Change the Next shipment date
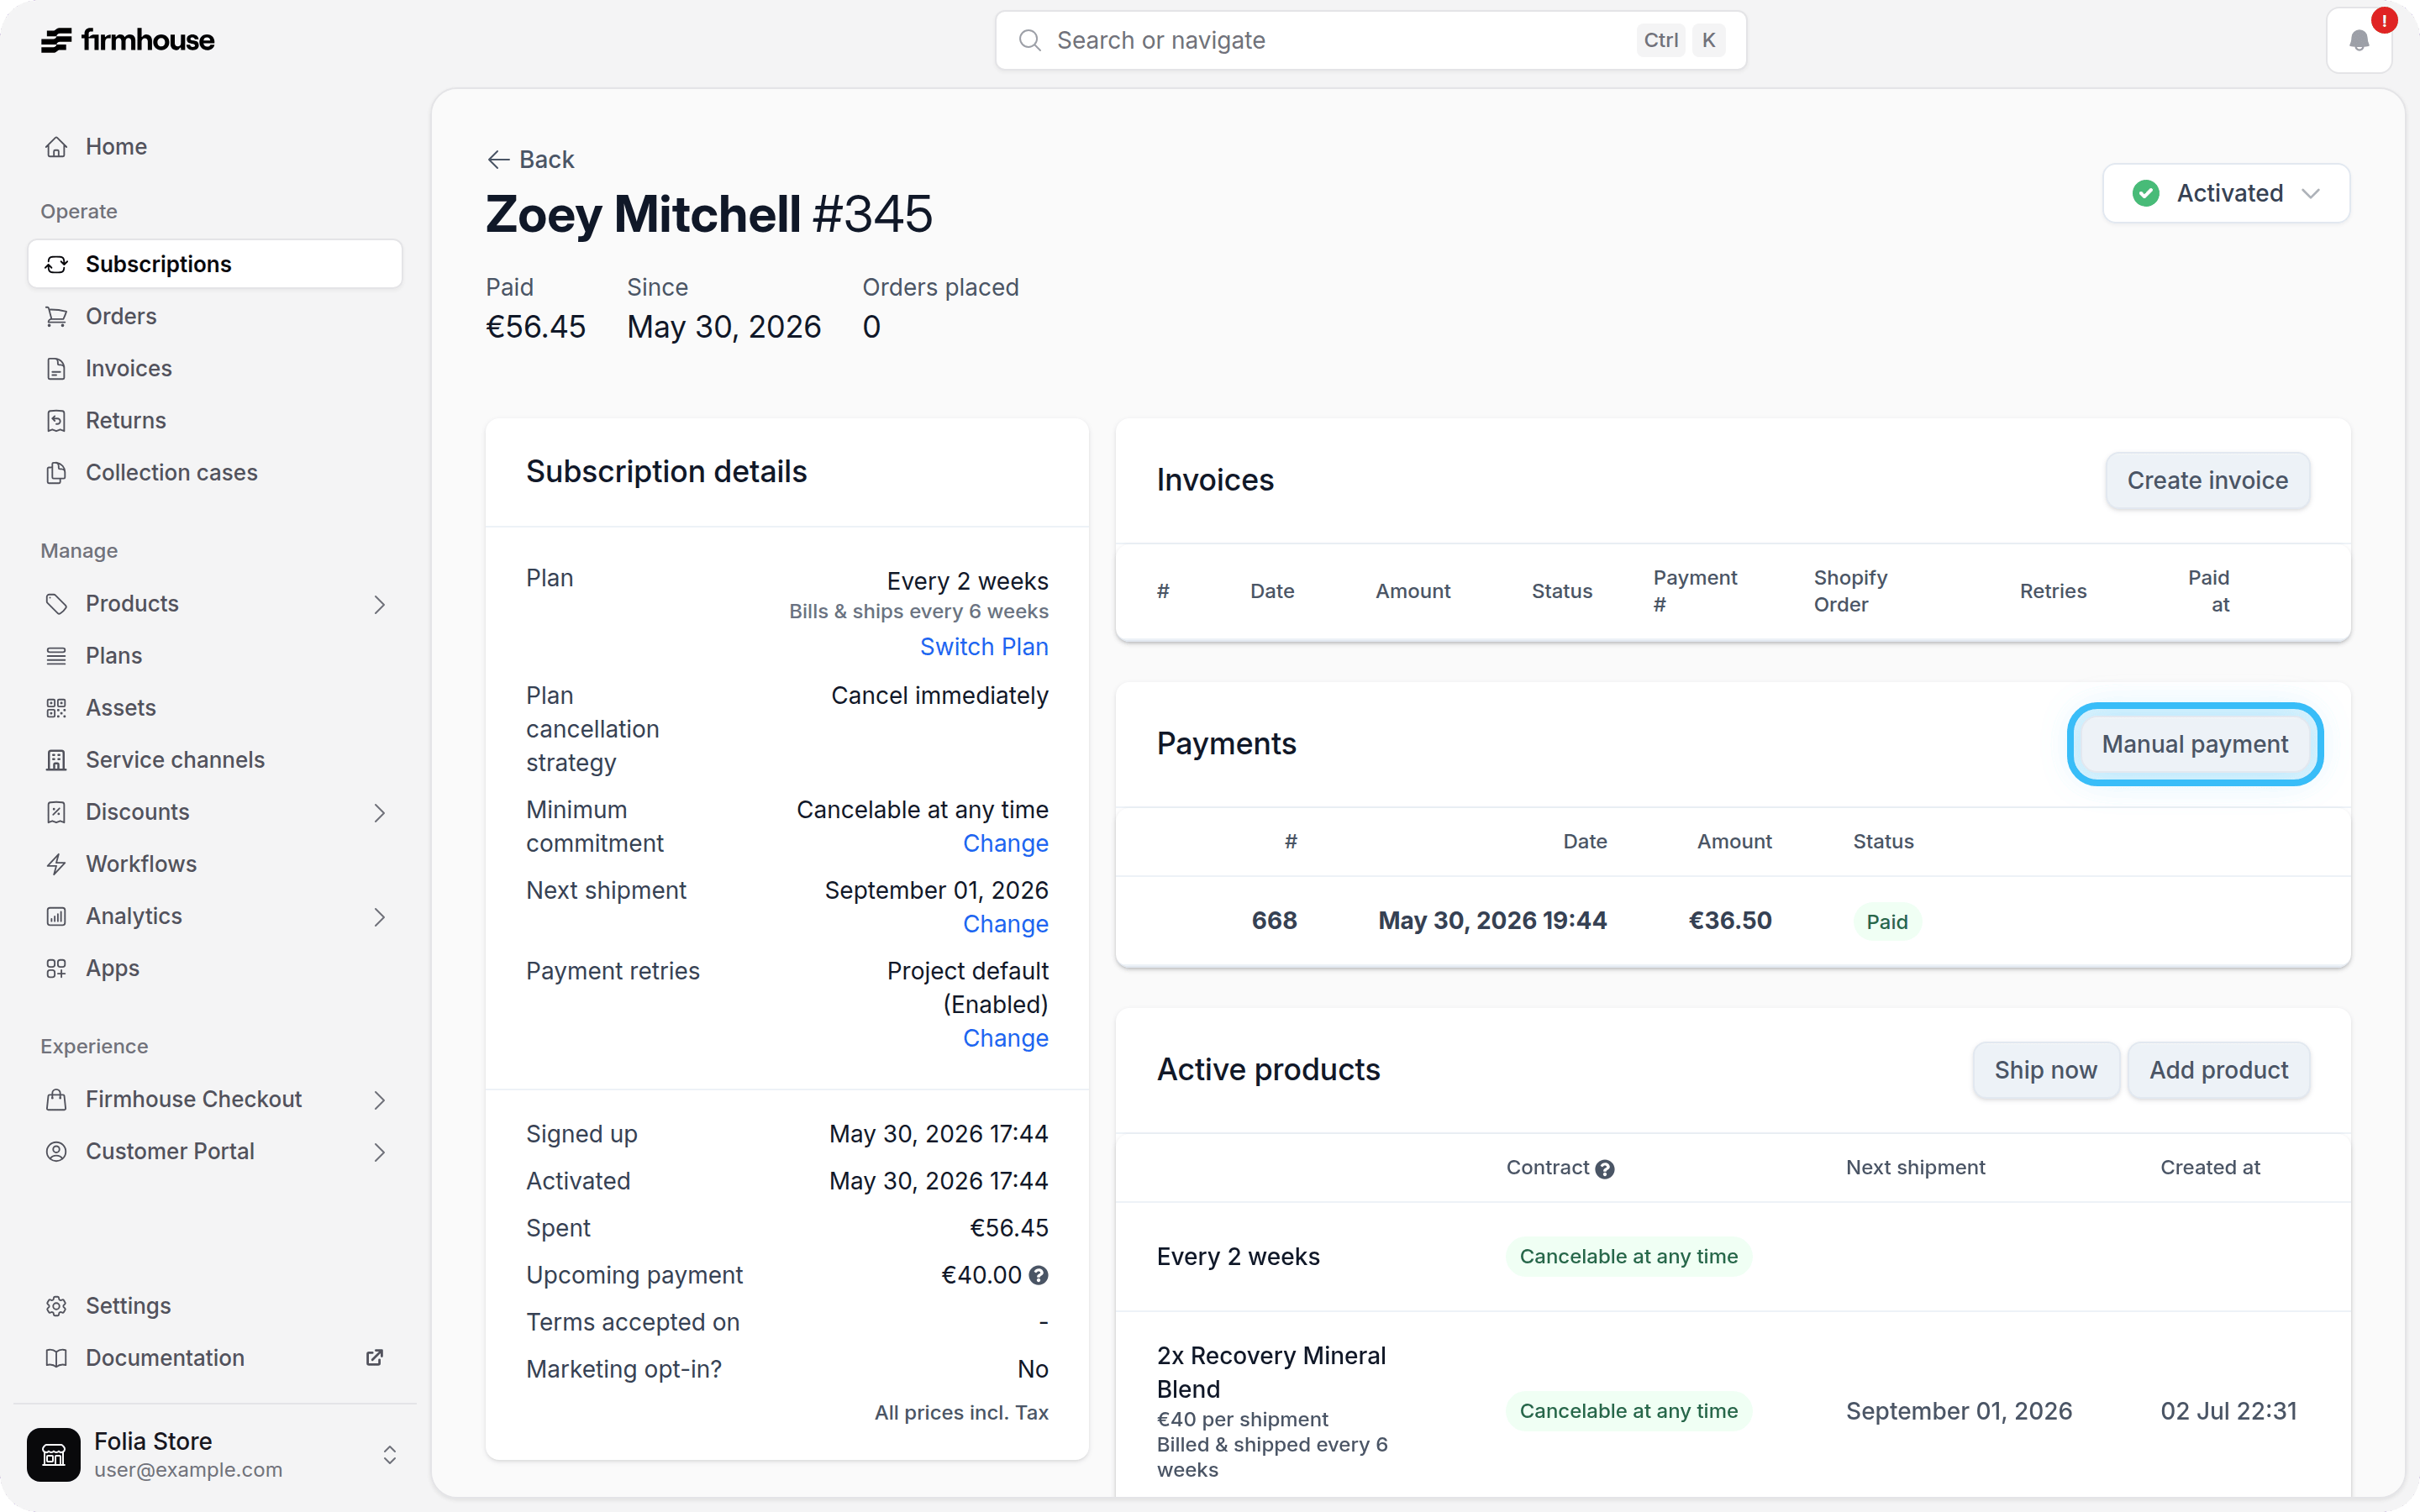 1005,924
